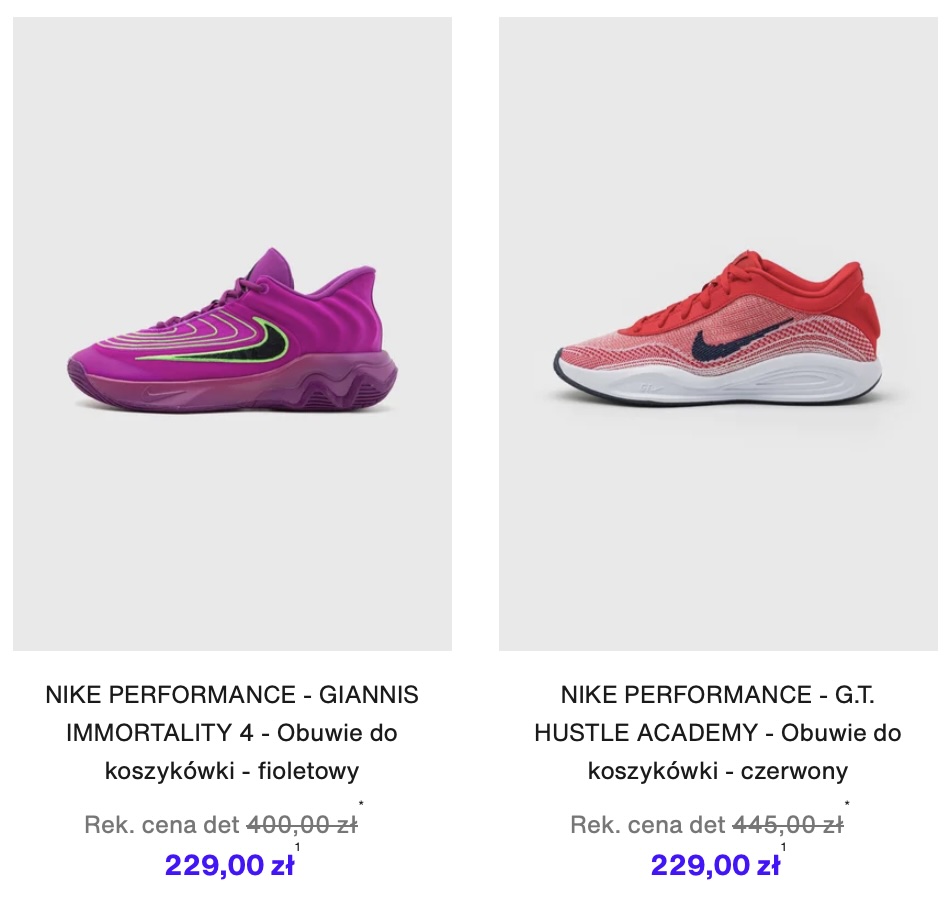
Task: Select the 'koszykówki - czerwony' text line
Action: [718, 771]
